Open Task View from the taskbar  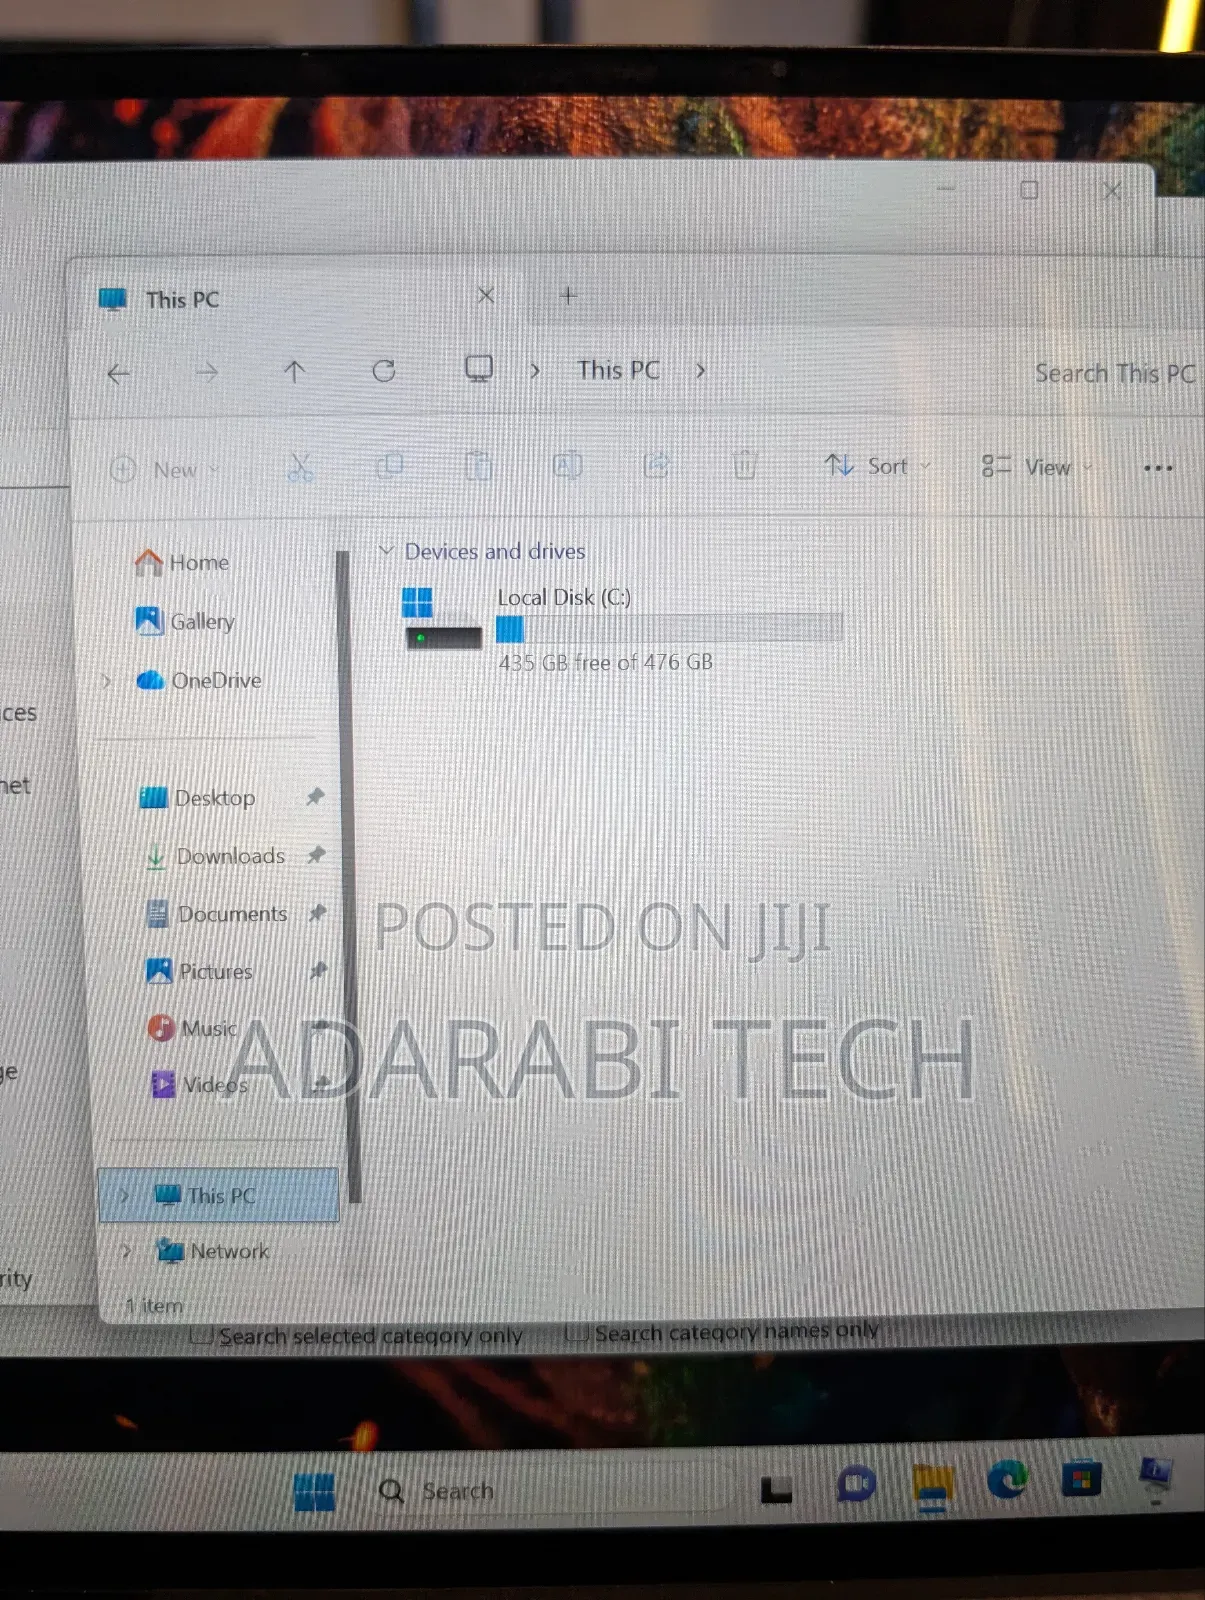click(x=776, y=1490)
